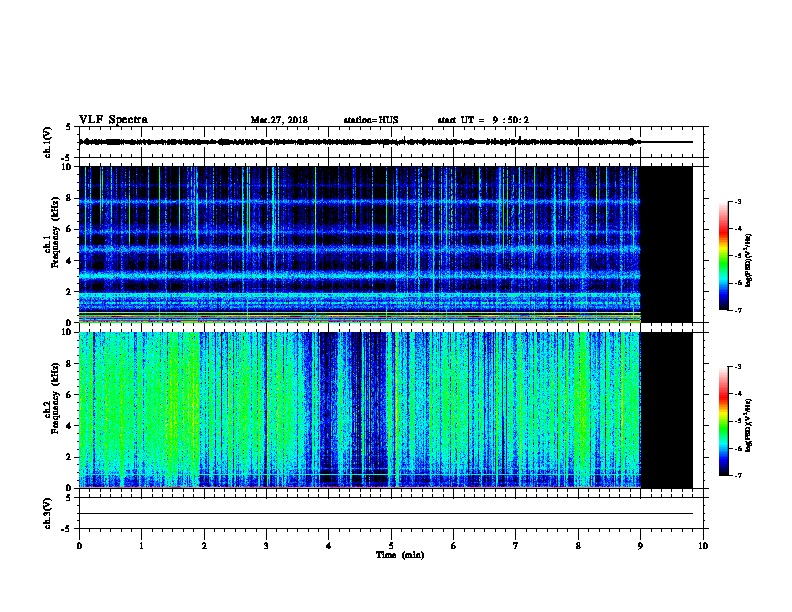Screen dimensions: 792x612
Task: Click the flat ch.3 waveform line
Action: click(386, 514)
